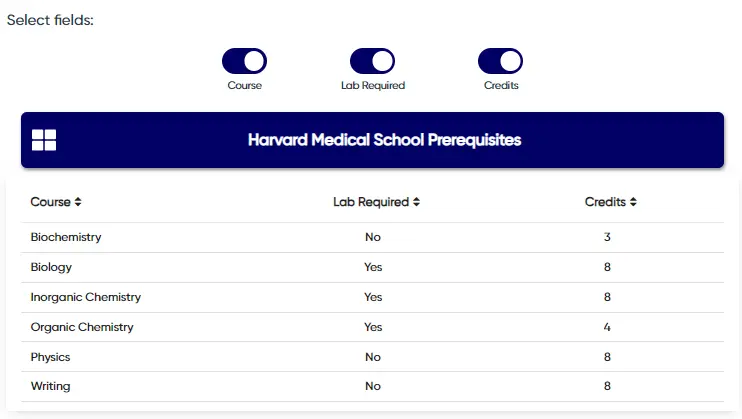Image resolution: width=742 pixels, height=419 pixels.
Task: Click the Inorganic Chemistry course cell
Action: pyautogui.click(x=86, y=298)
